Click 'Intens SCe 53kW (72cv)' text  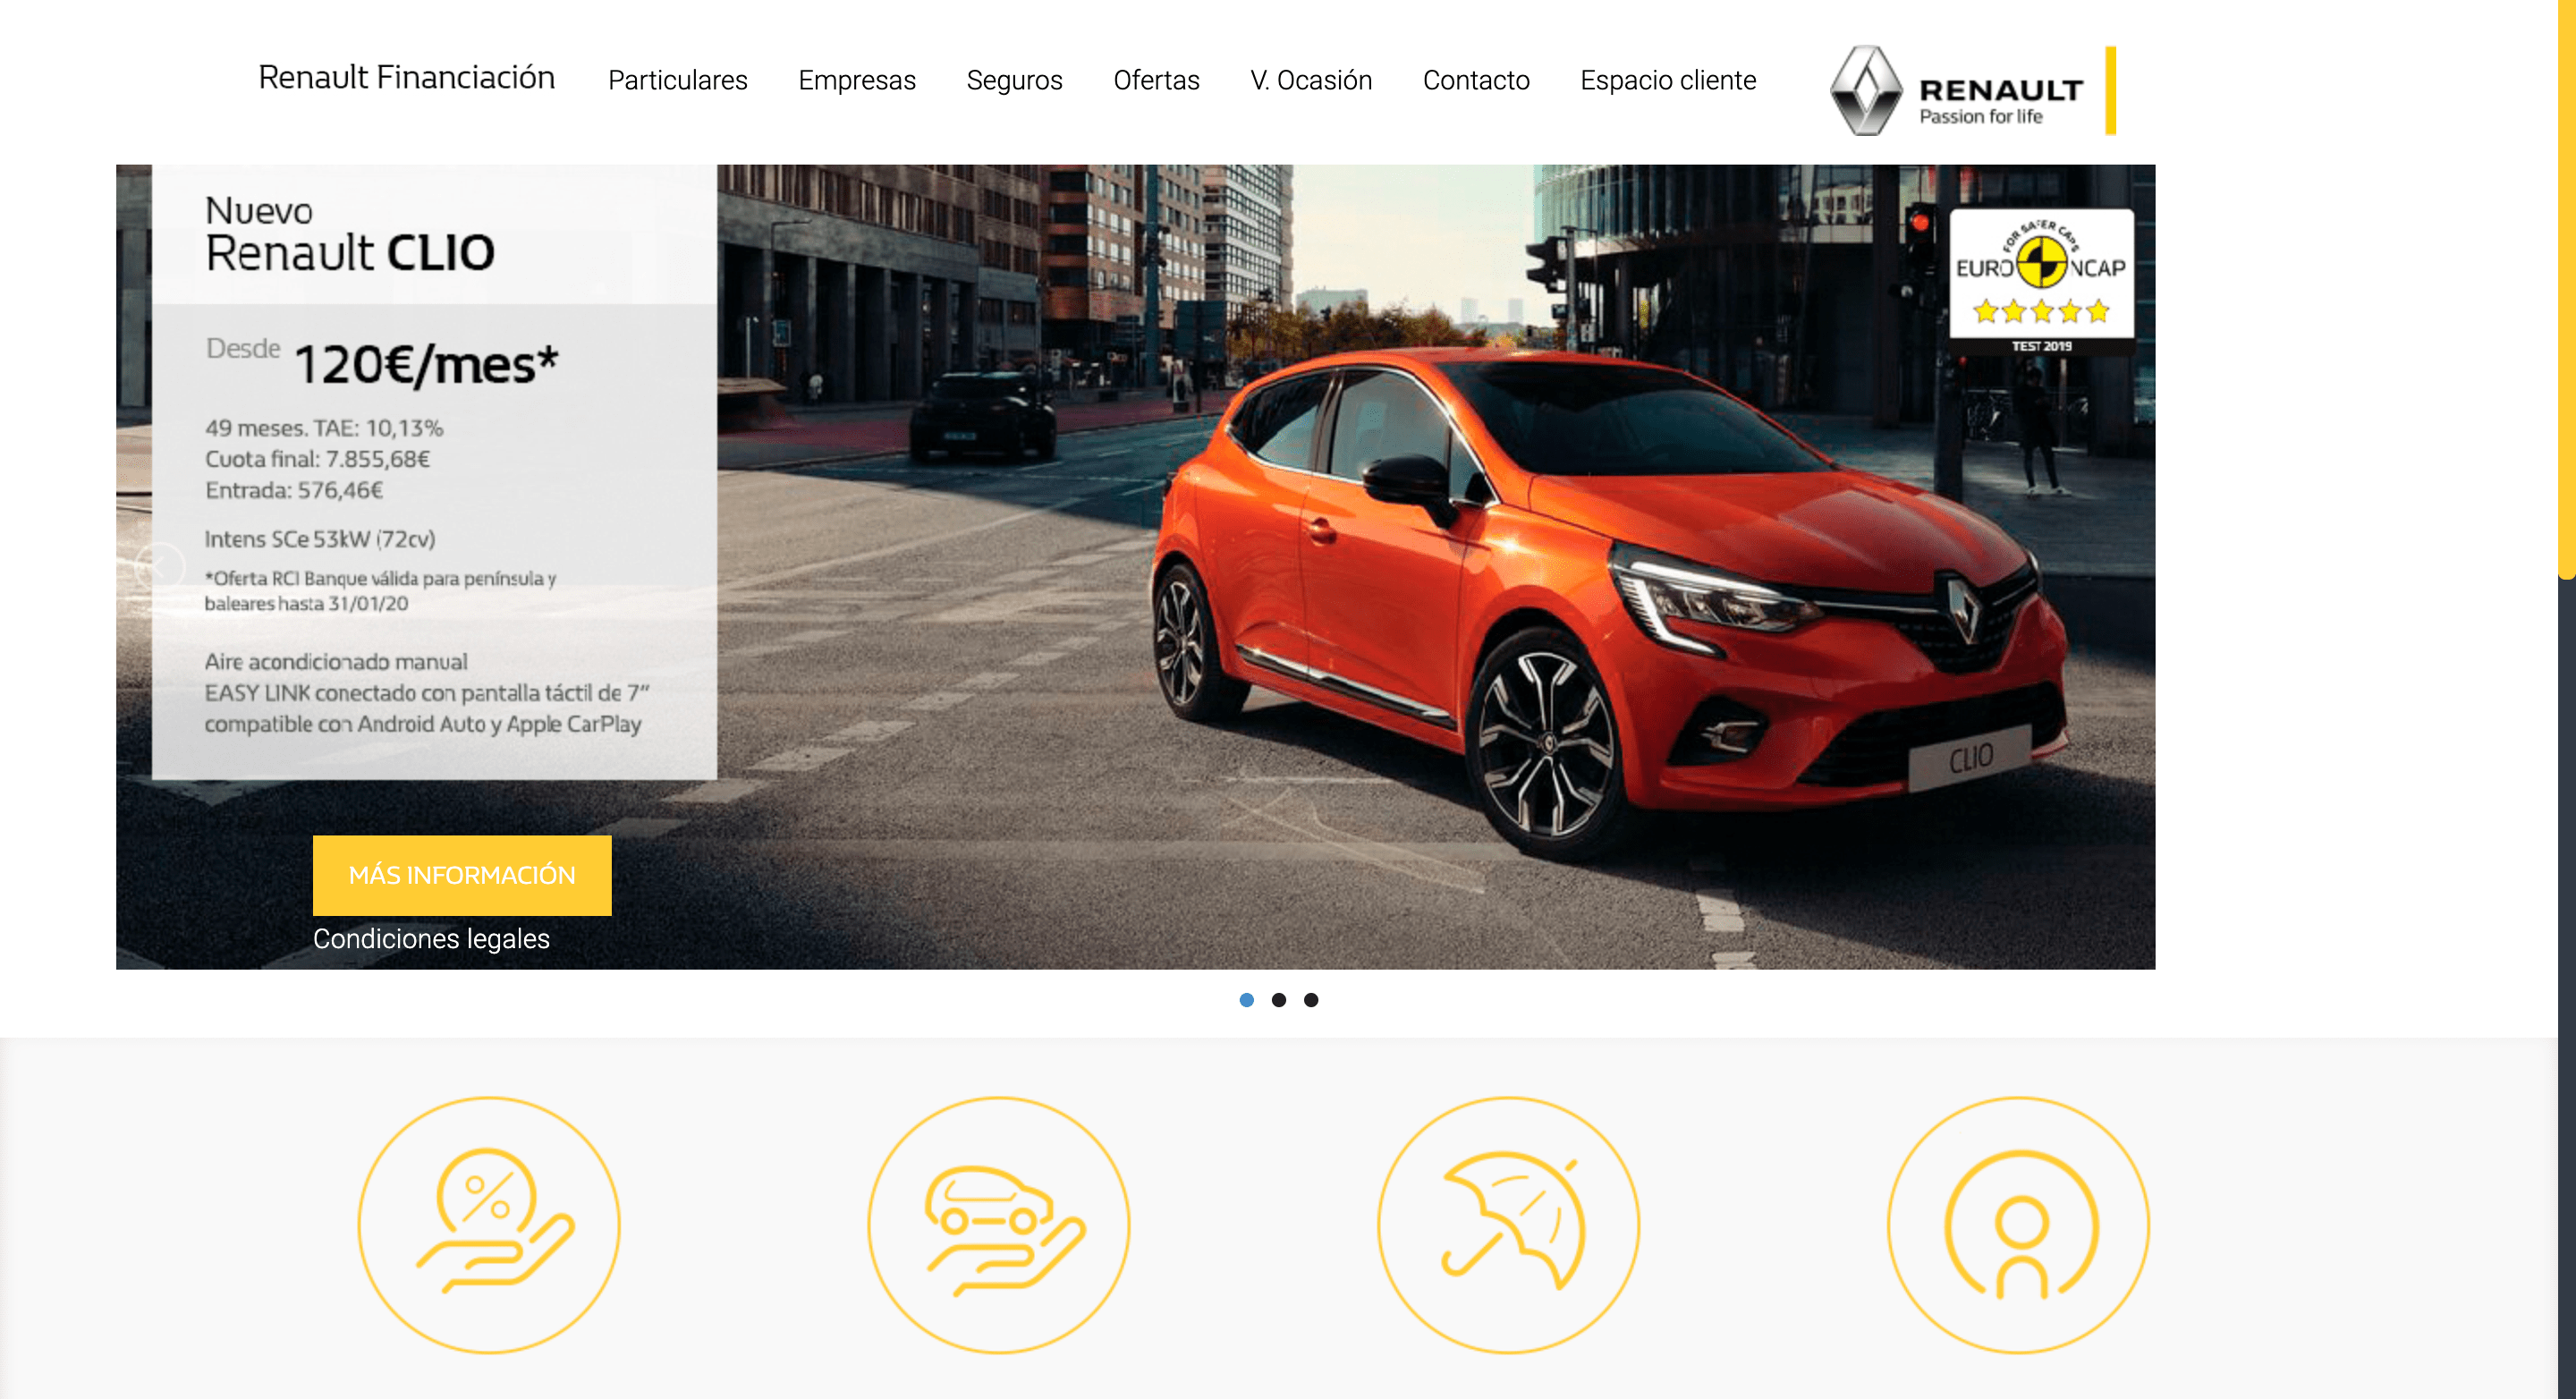click(320, 539)
